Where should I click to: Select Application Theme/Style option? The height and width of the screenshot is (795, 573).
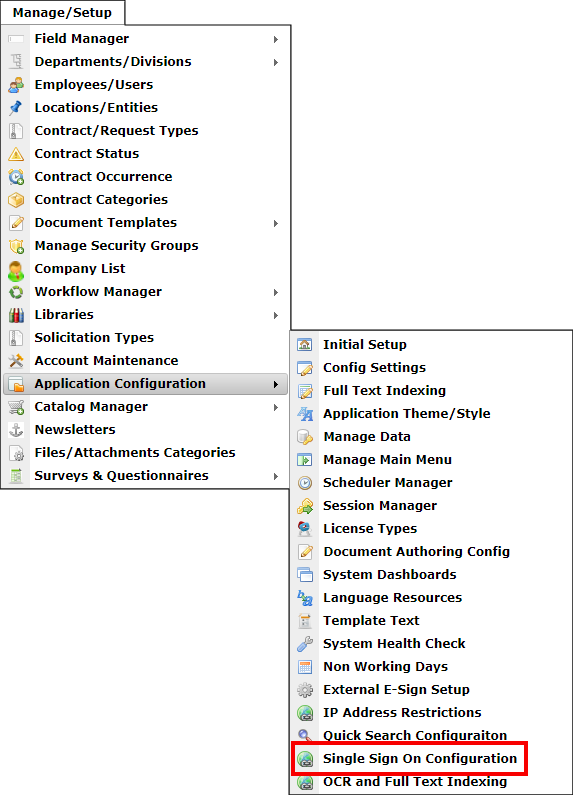click(x=407, y=414)
